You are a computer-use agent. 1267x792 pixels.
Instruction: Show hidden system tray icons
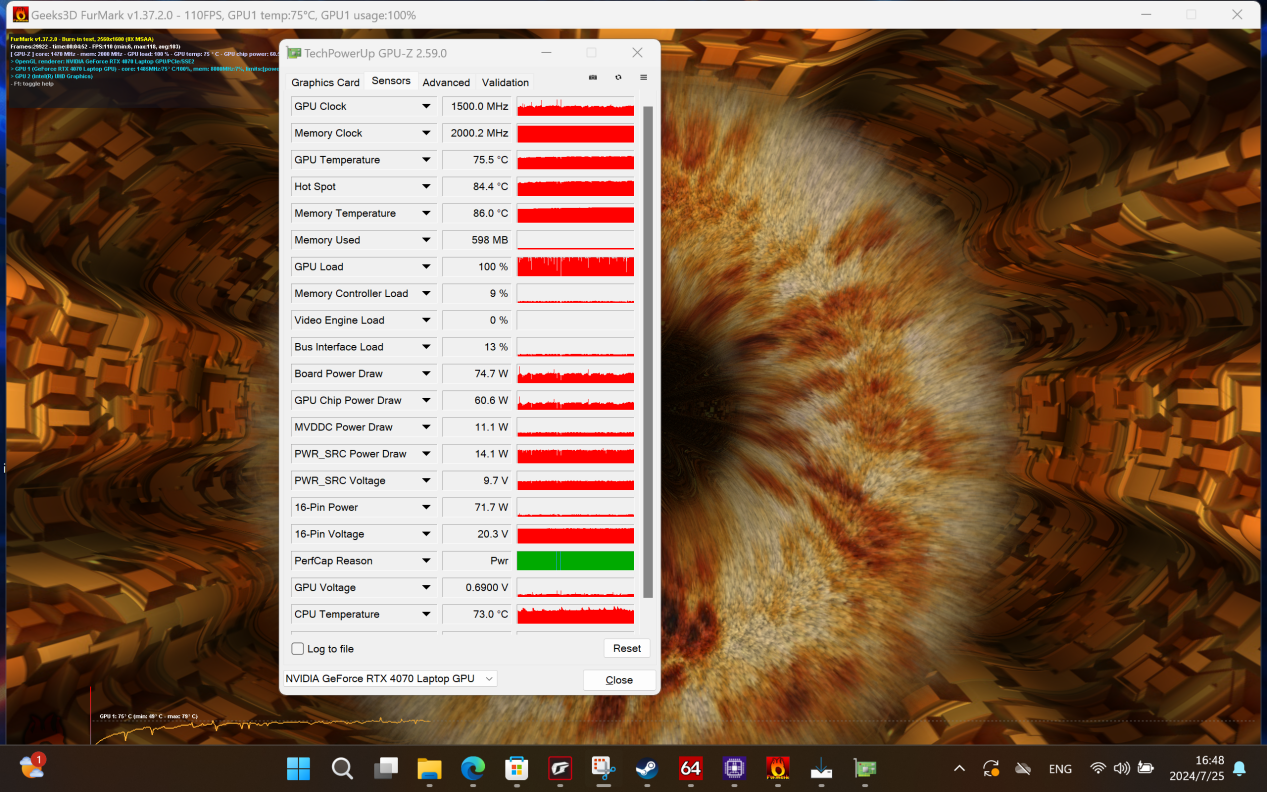[x=959, y=768]
